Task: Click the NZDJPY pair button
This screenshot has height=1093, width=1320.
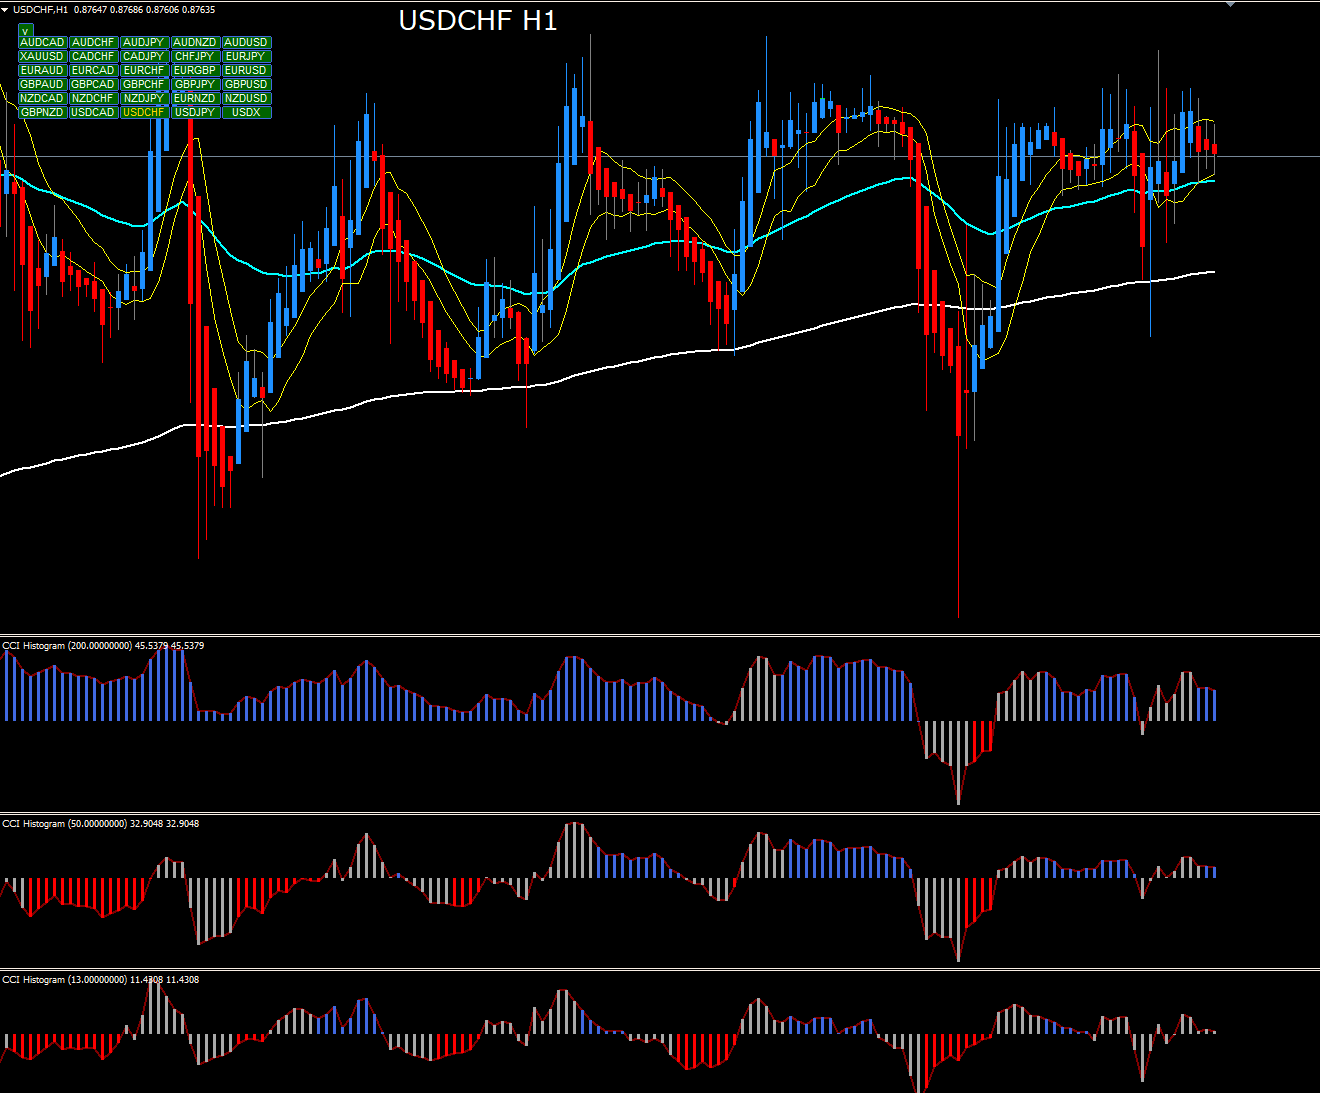Action: [144, 99]
